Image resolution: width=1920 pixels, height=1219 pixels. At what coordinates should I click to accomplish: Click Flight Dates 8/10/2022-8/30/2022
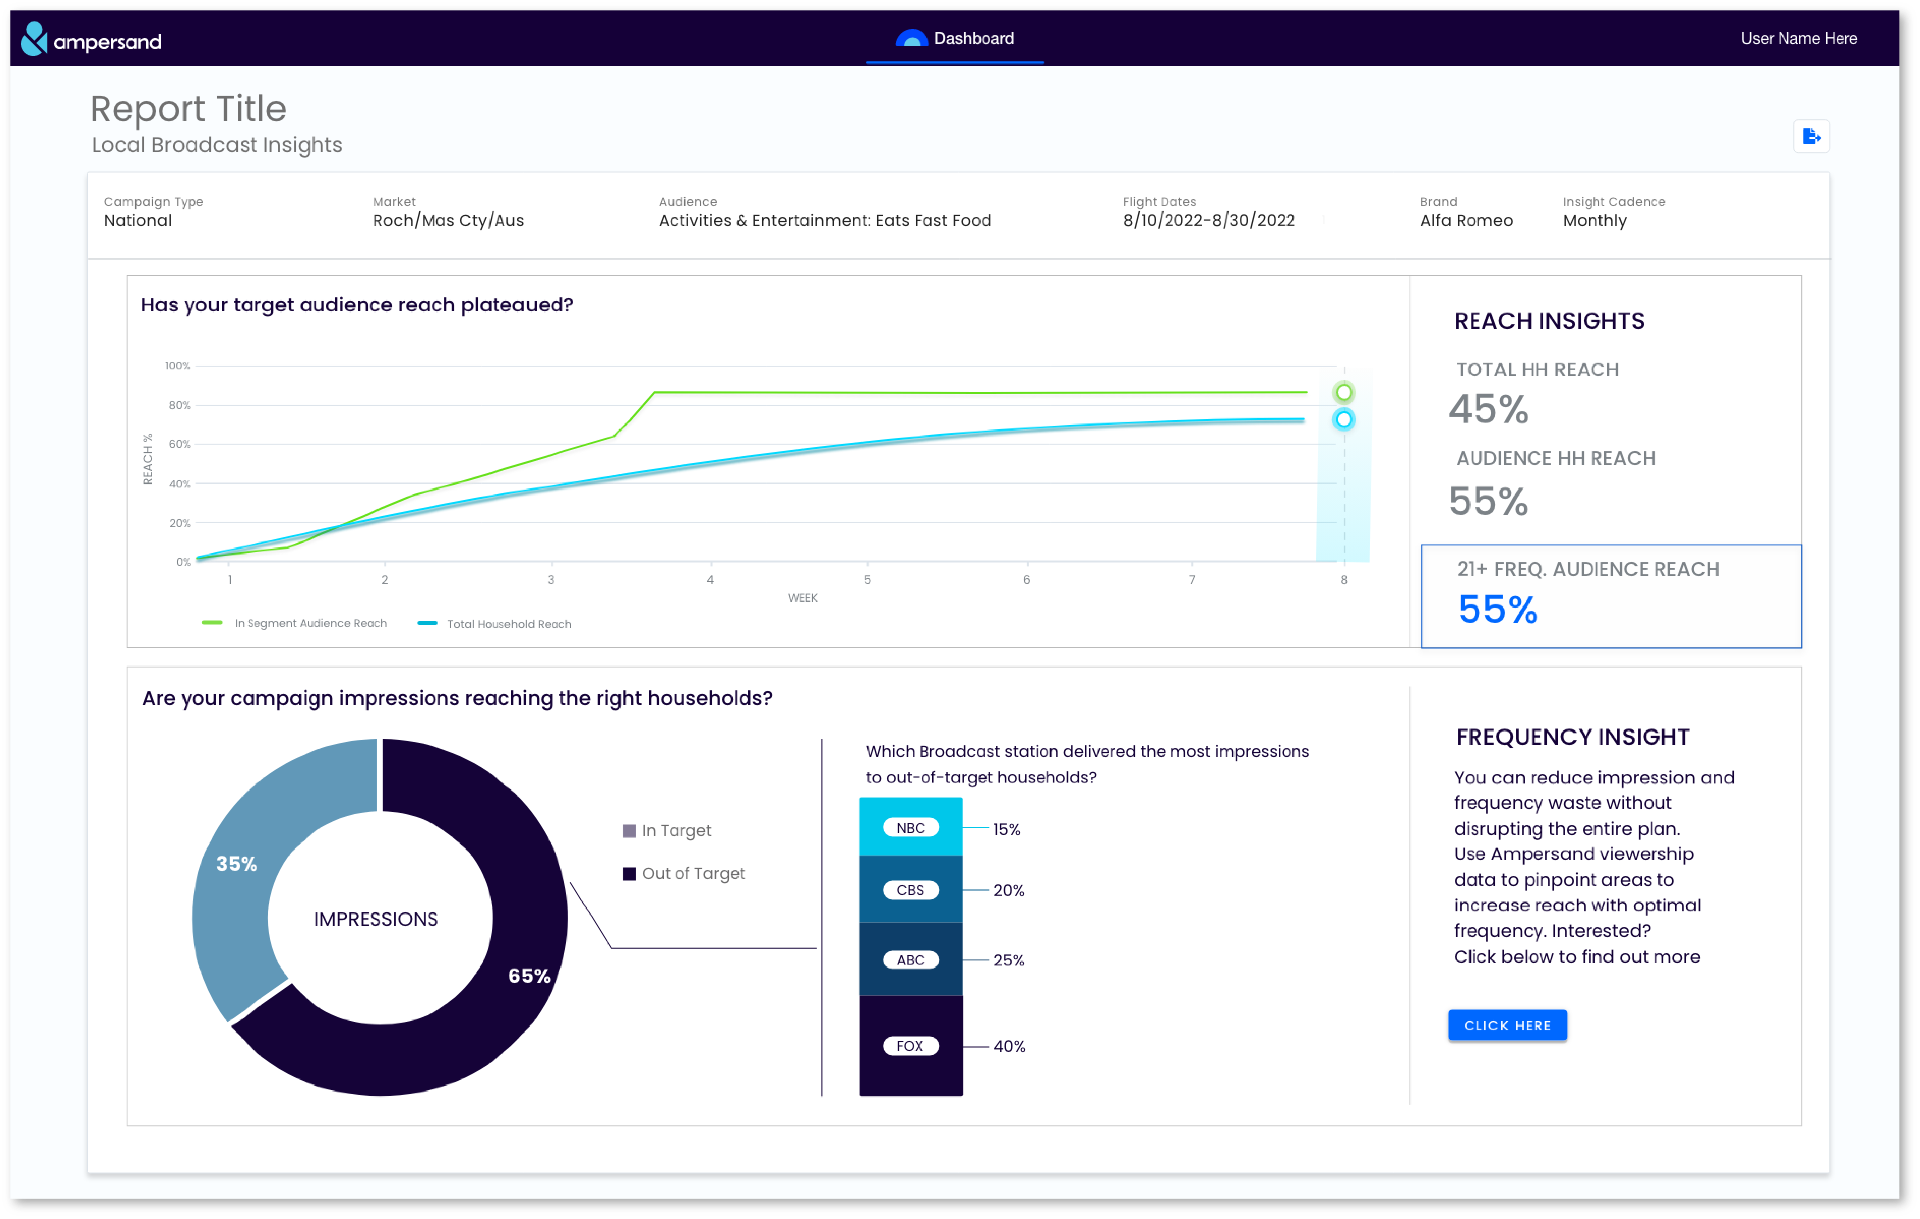[x=1209, y=221]
